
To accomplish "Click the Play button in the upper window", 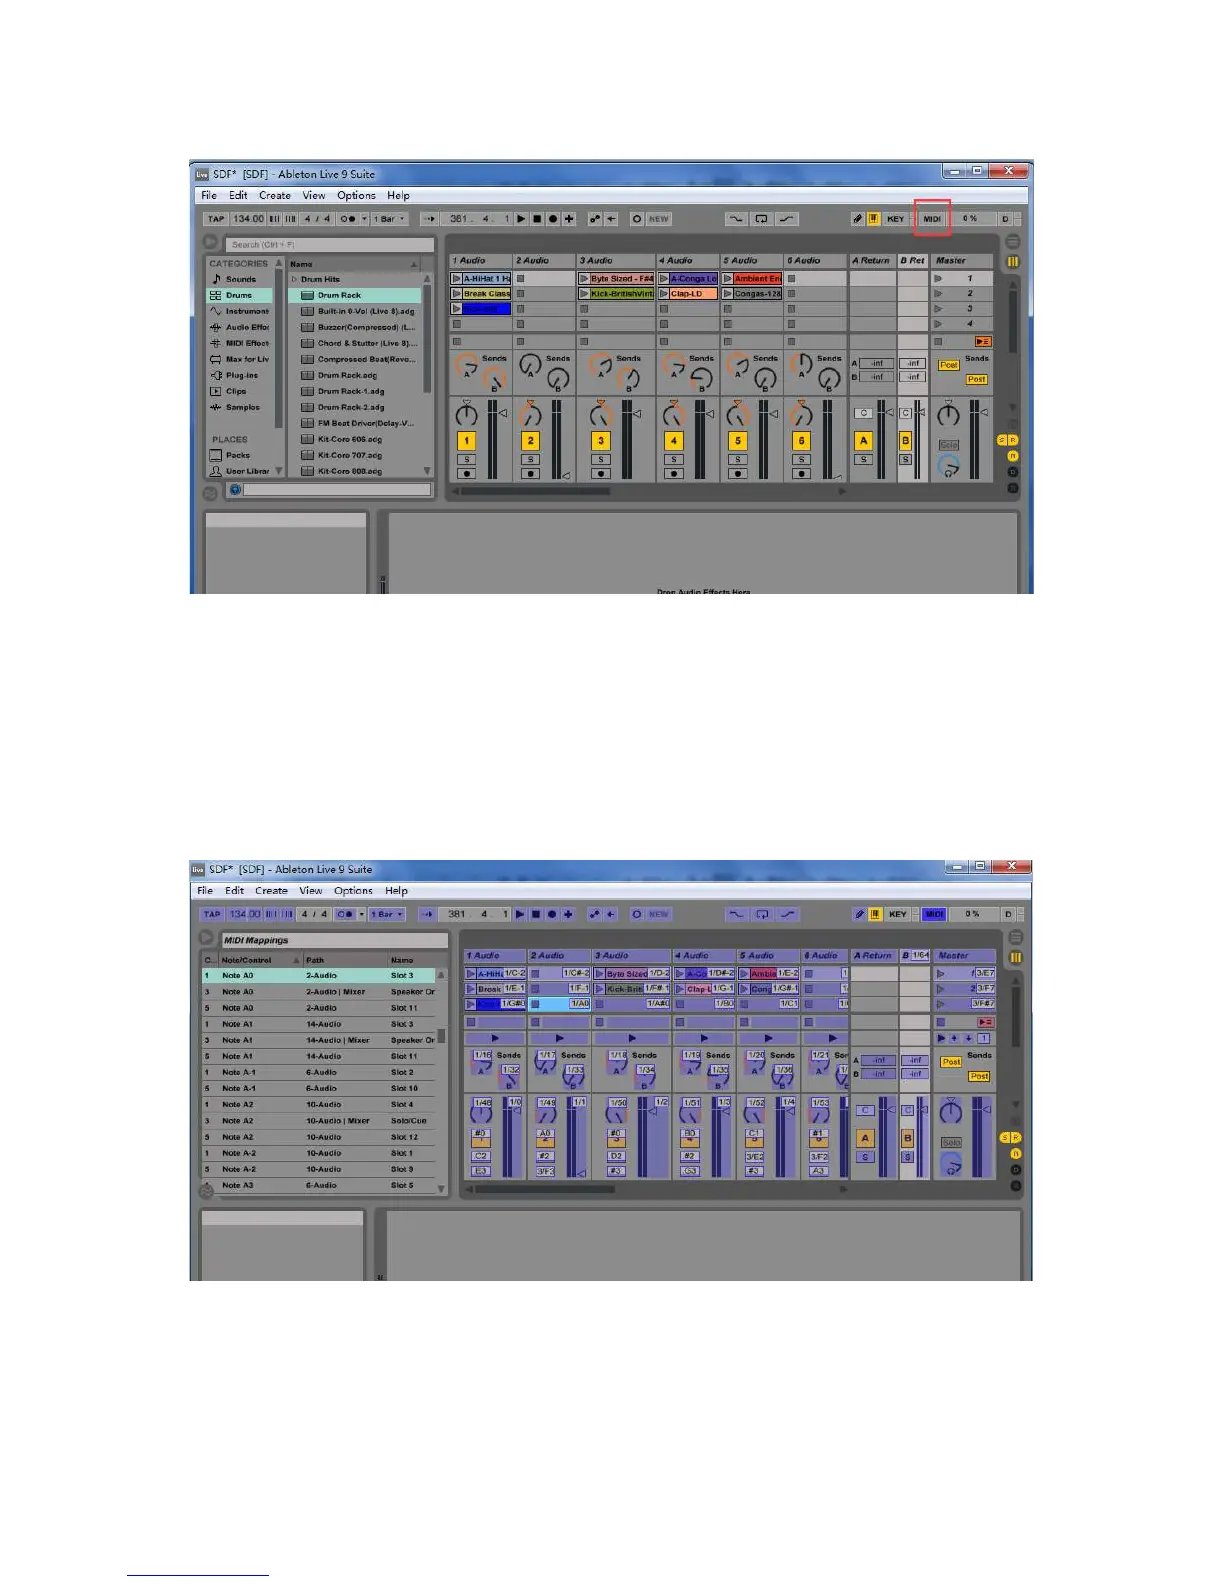I will (x=521, y=219).
